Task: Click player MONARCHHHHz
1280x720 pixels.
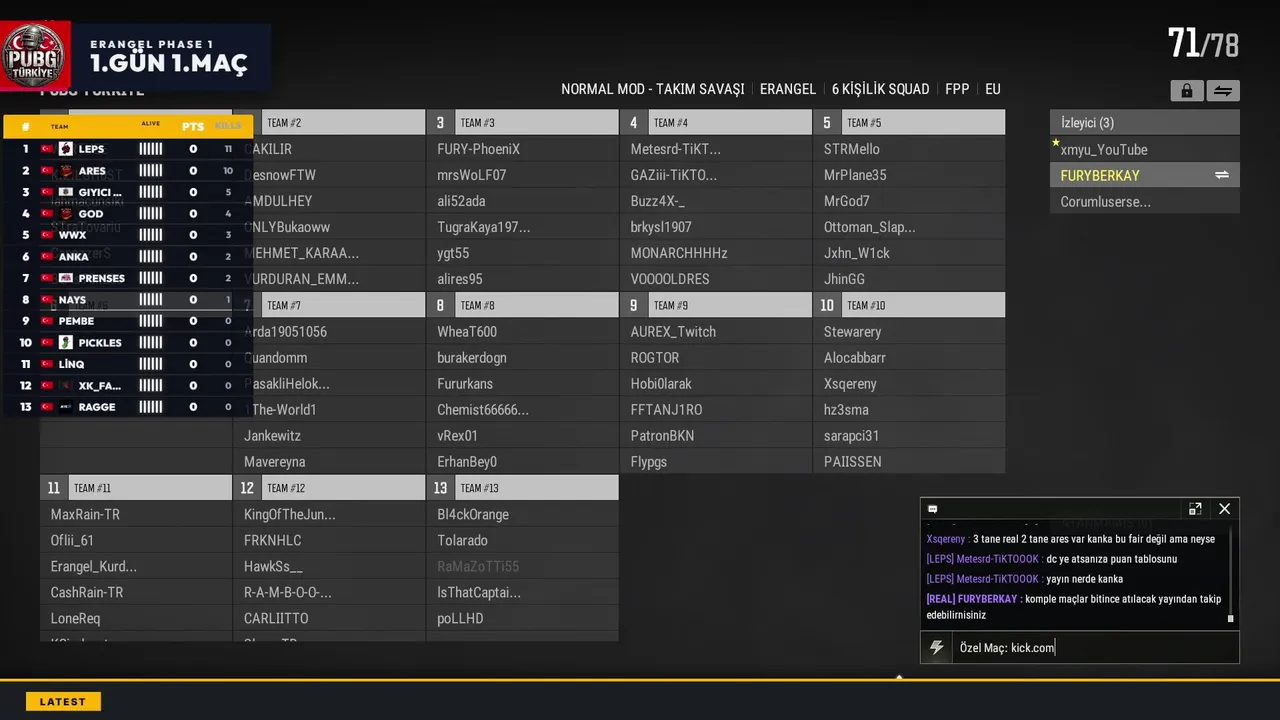Action: click(x=716, y=253)
